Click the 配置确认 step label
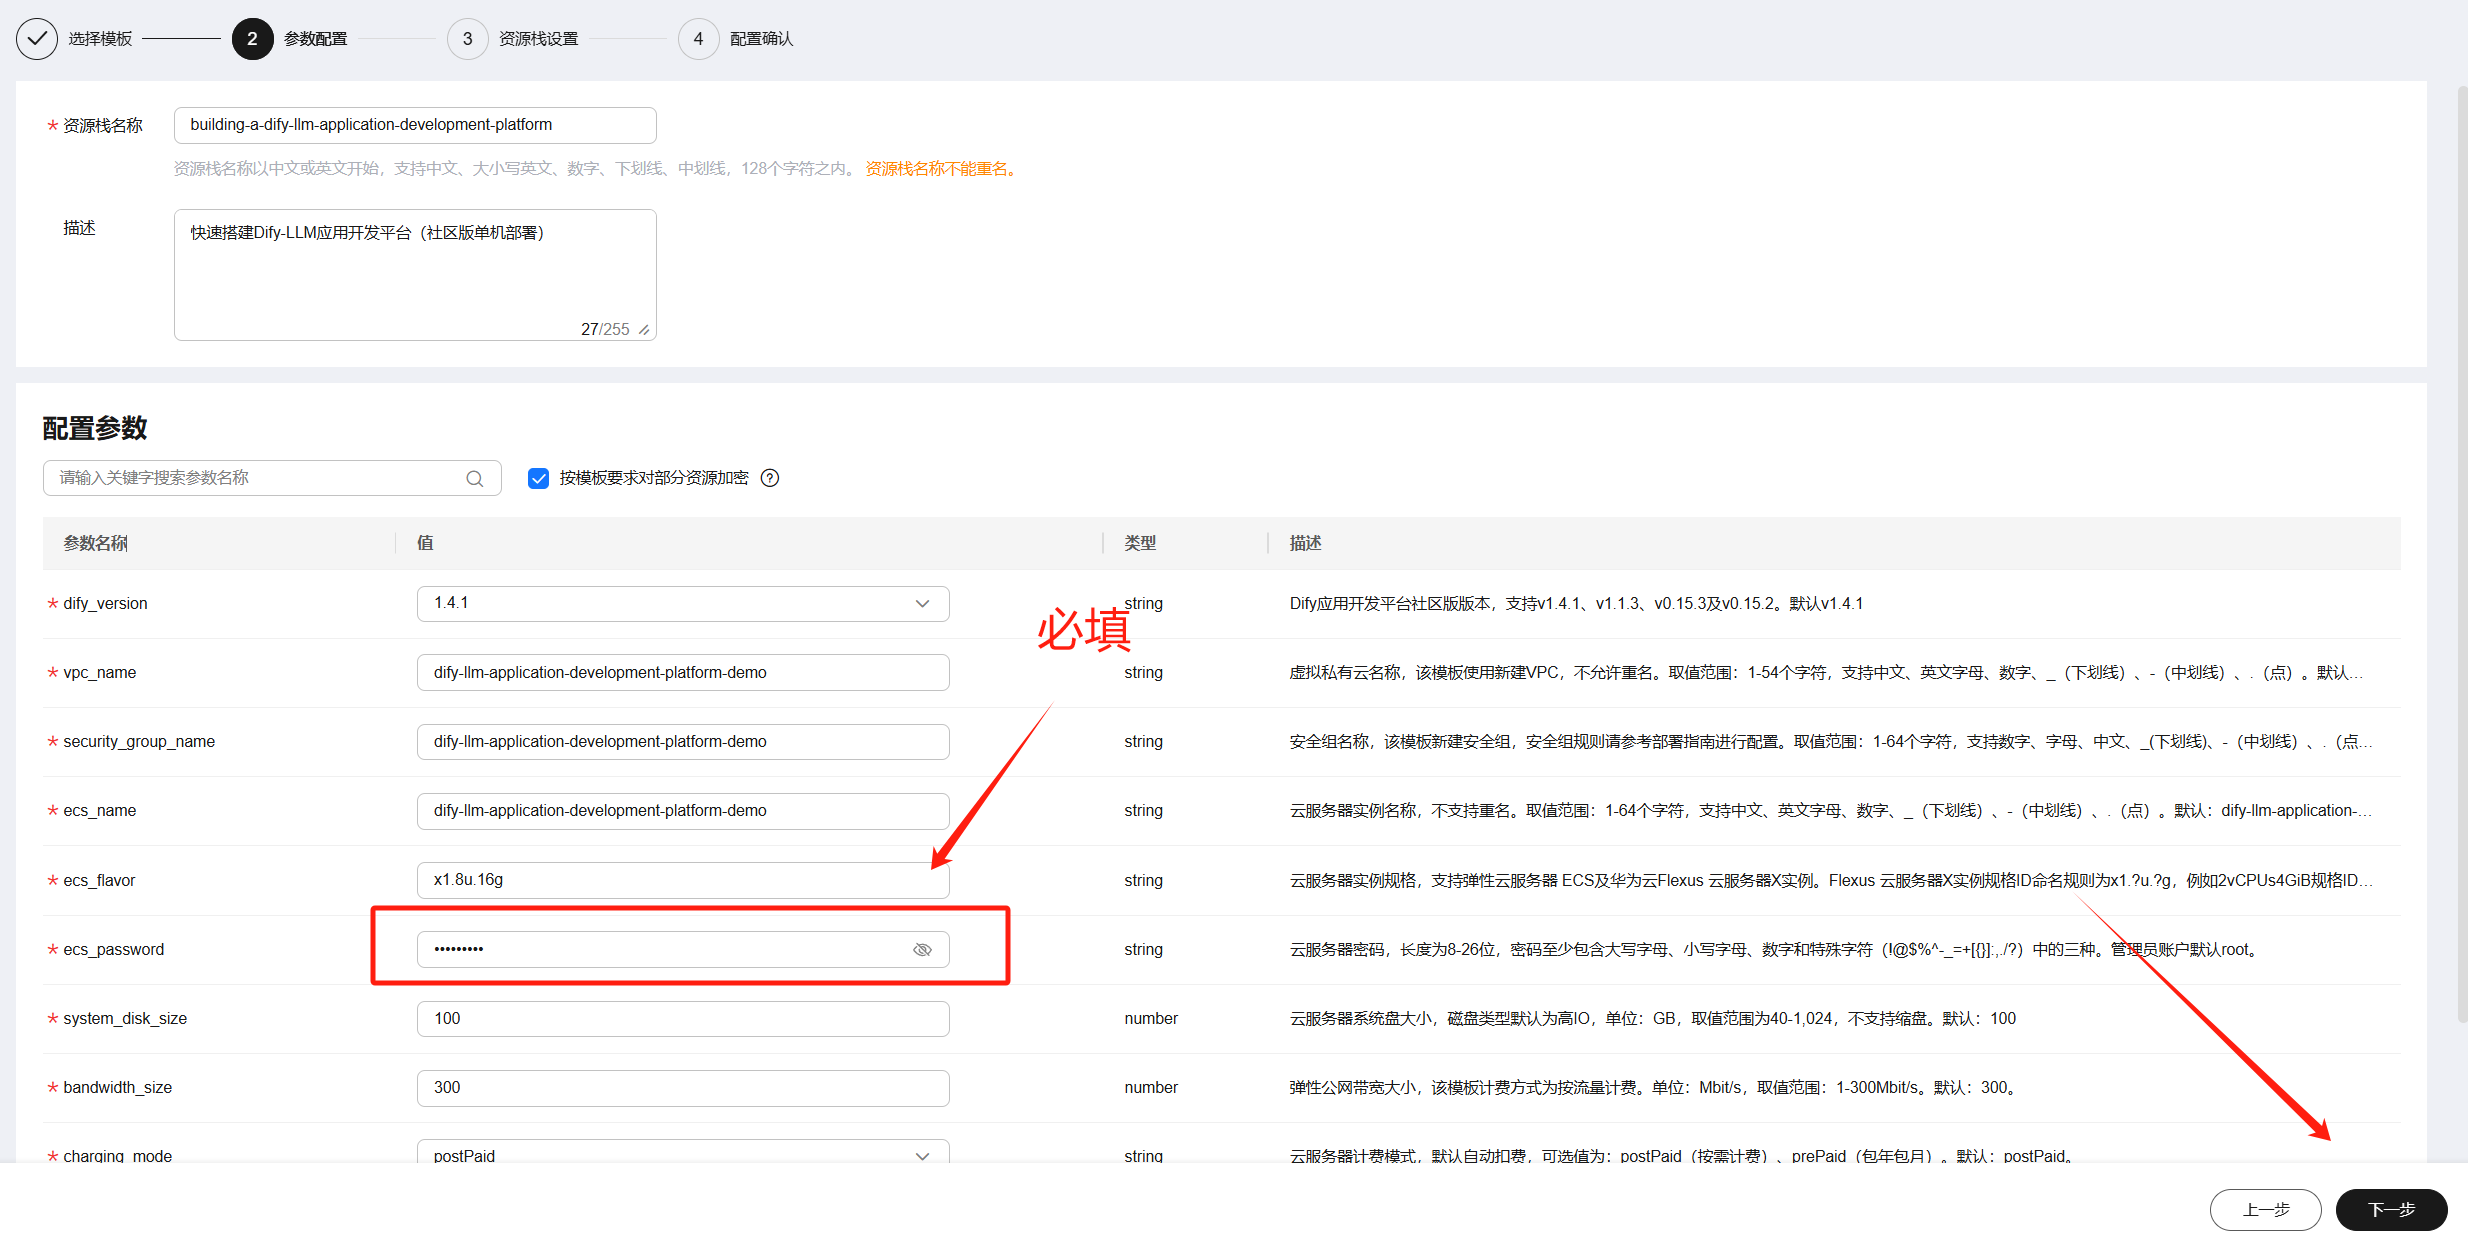Viewport: 2468px width, 1252px height. tap(761, 39)
